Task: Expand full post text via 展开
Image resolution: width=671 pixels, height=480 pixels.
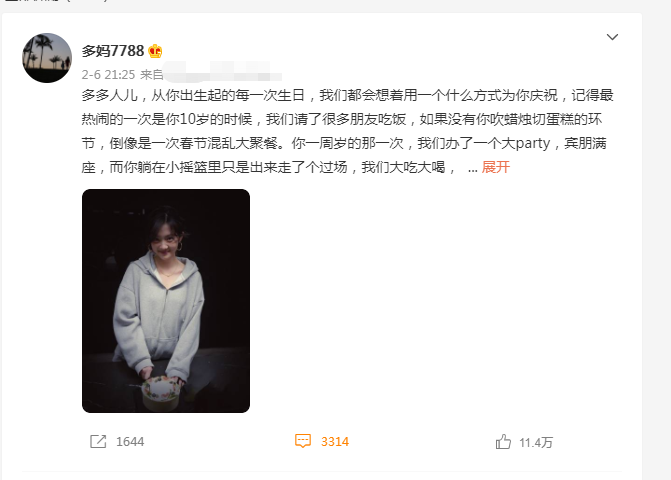Action: click(496, 167)
